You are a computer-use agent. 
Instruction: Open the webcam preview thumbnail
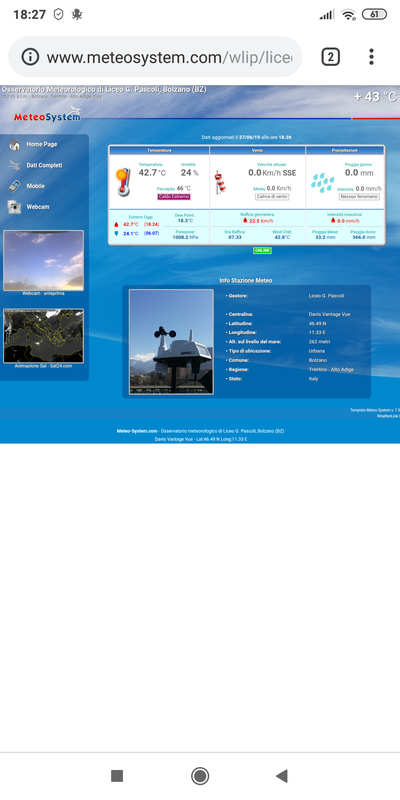click(43, 260)
